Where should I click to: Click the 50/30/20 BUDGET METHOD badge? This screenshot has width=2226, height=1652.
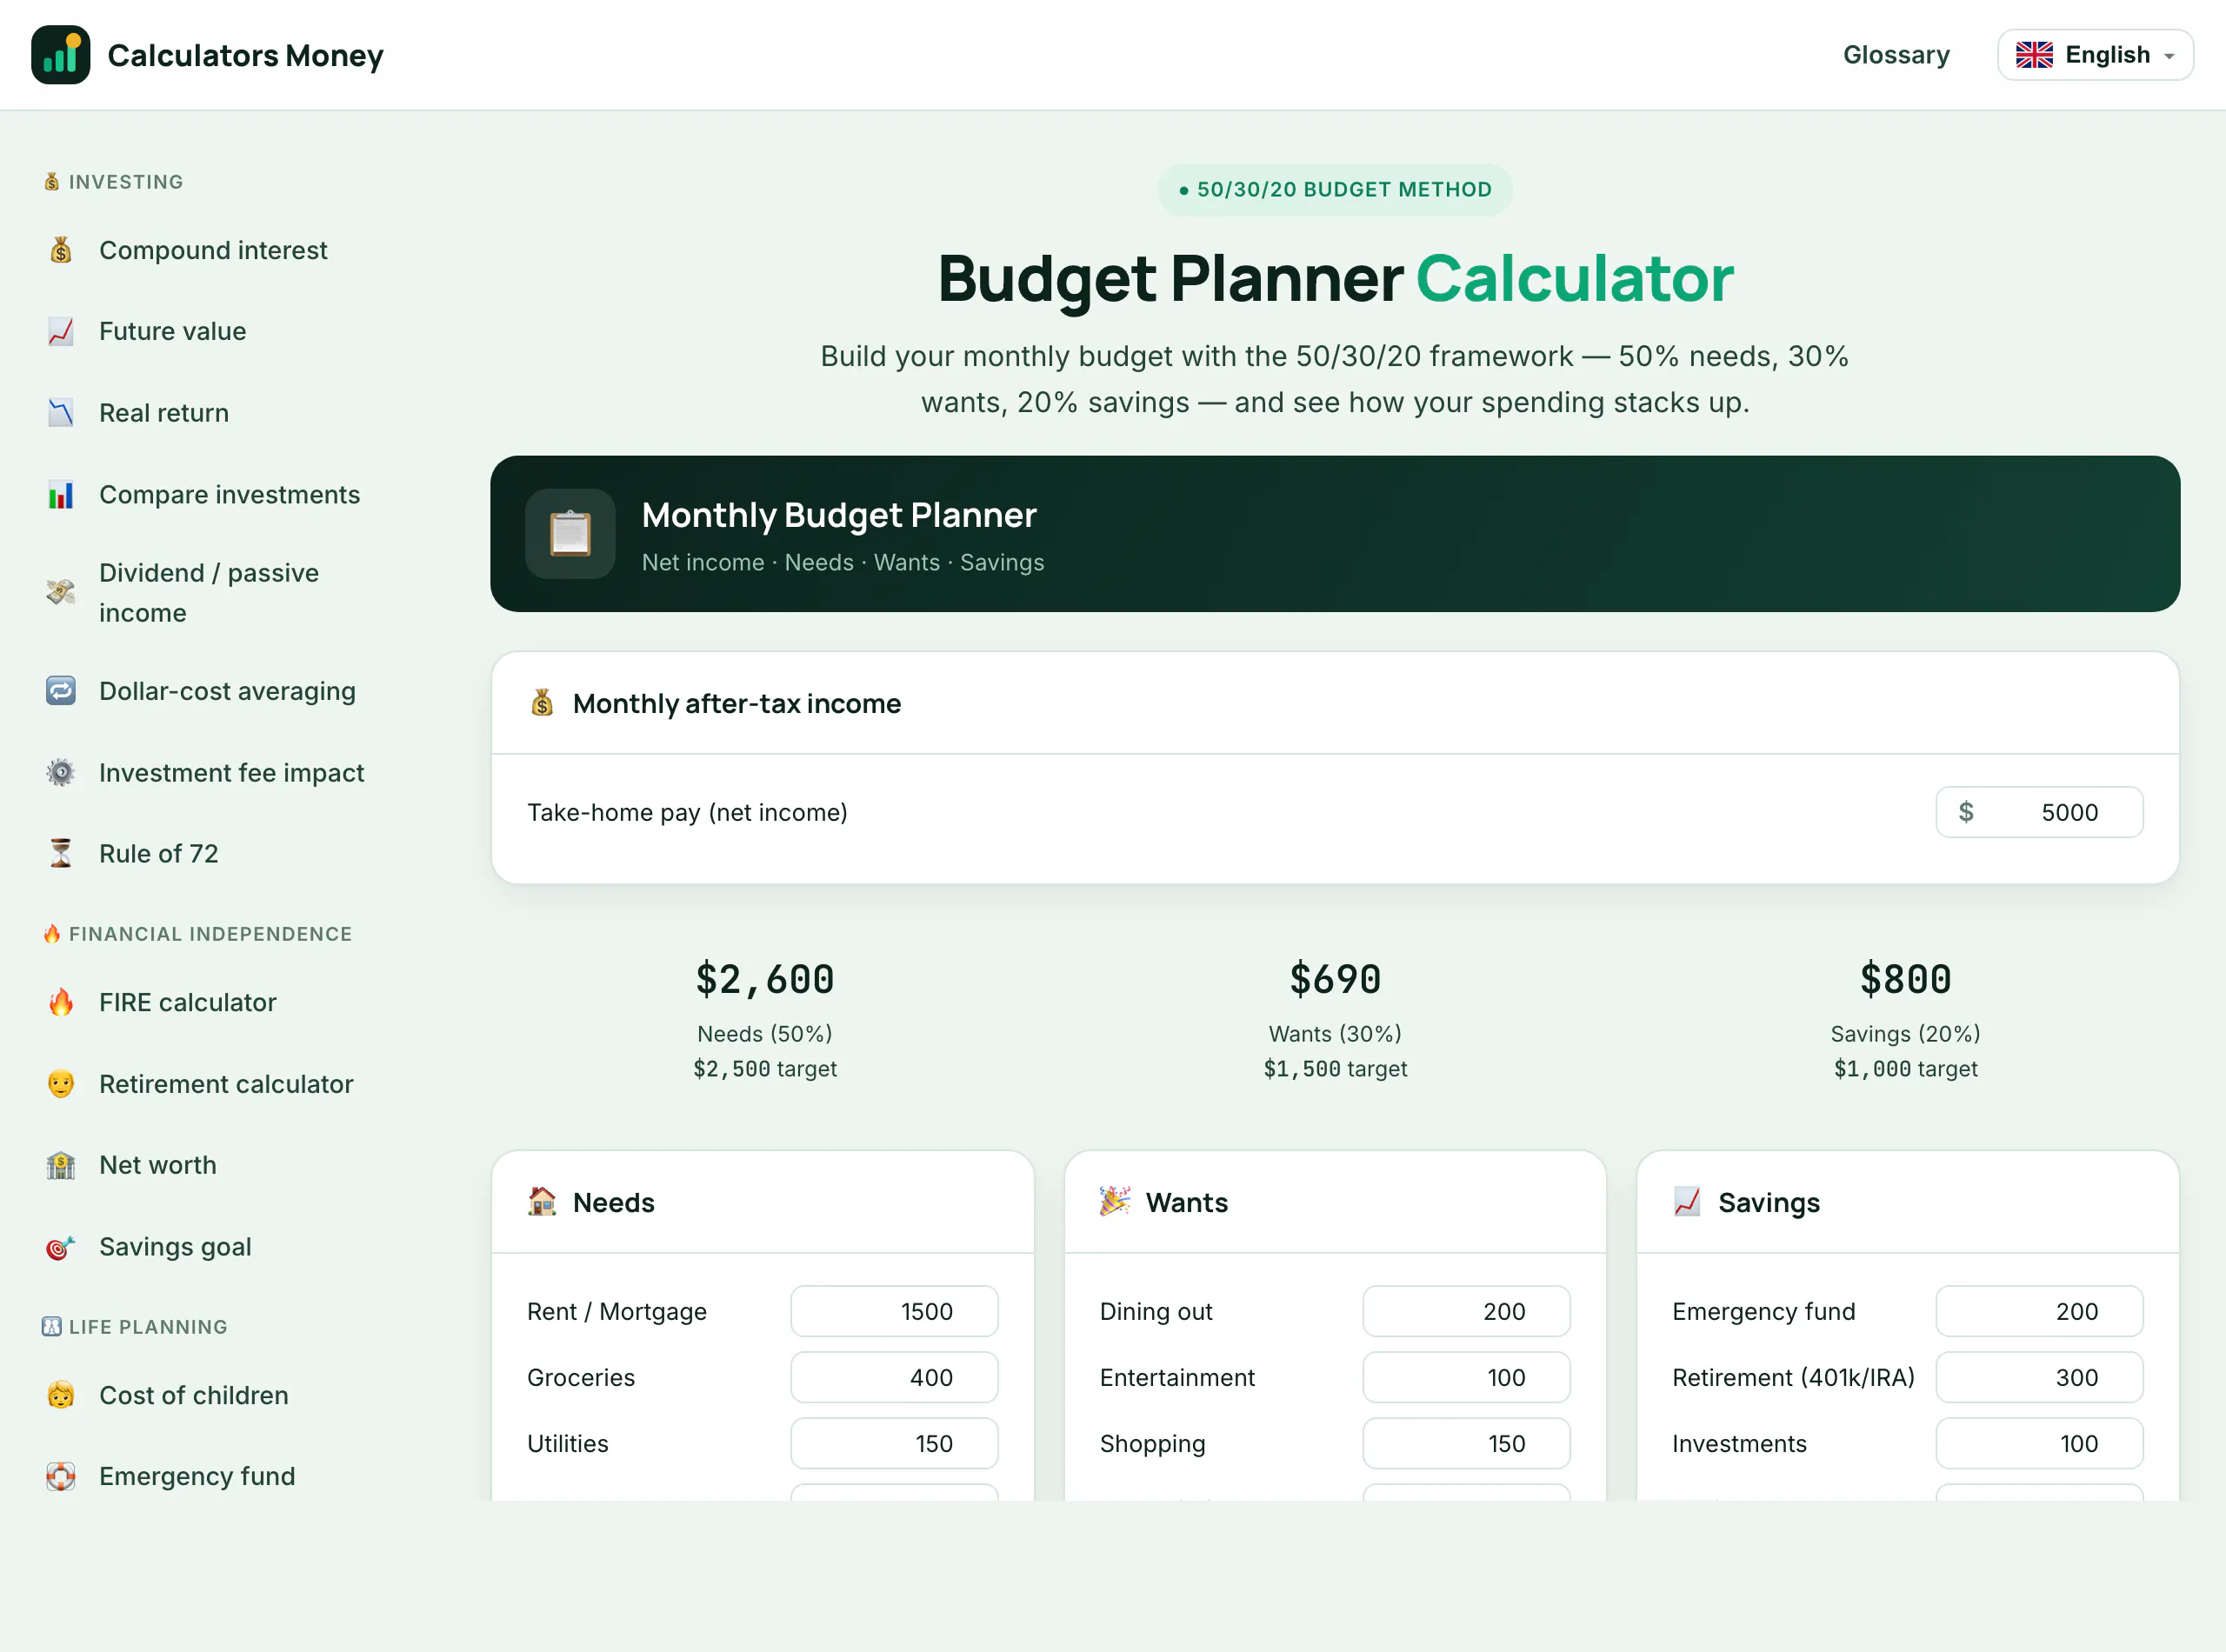(1335, 189)
